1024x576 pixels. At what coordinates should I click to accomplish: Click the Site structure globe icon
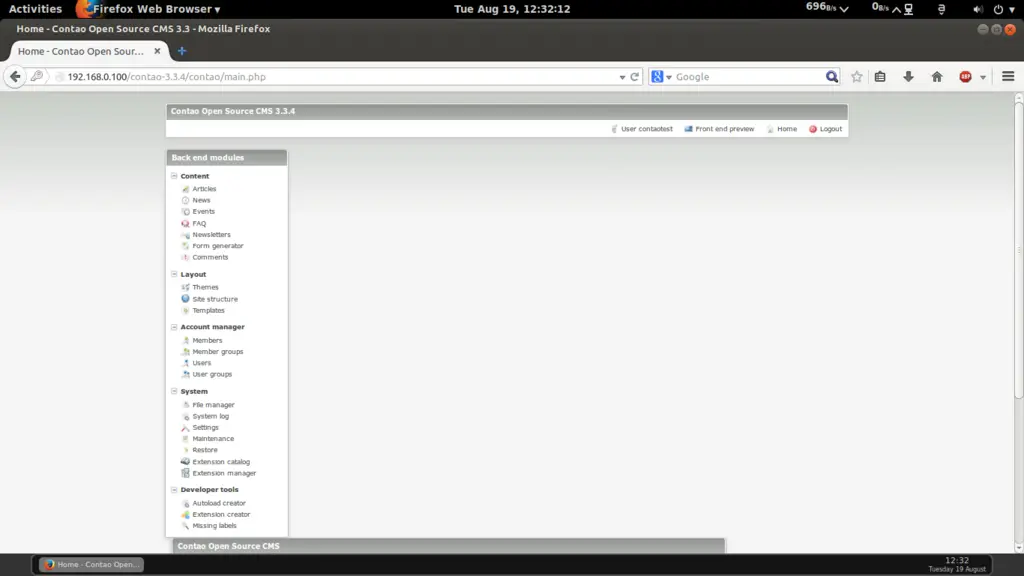[185, 299]
